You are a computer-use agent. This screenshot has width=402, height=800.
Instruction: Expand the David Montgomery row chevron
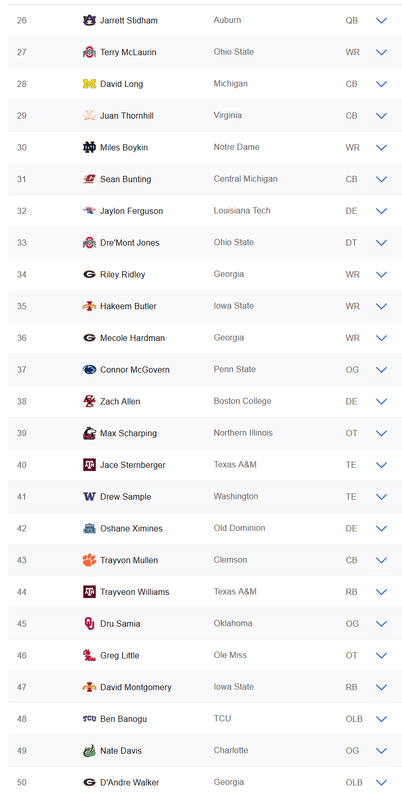click(x=381, y=687)
